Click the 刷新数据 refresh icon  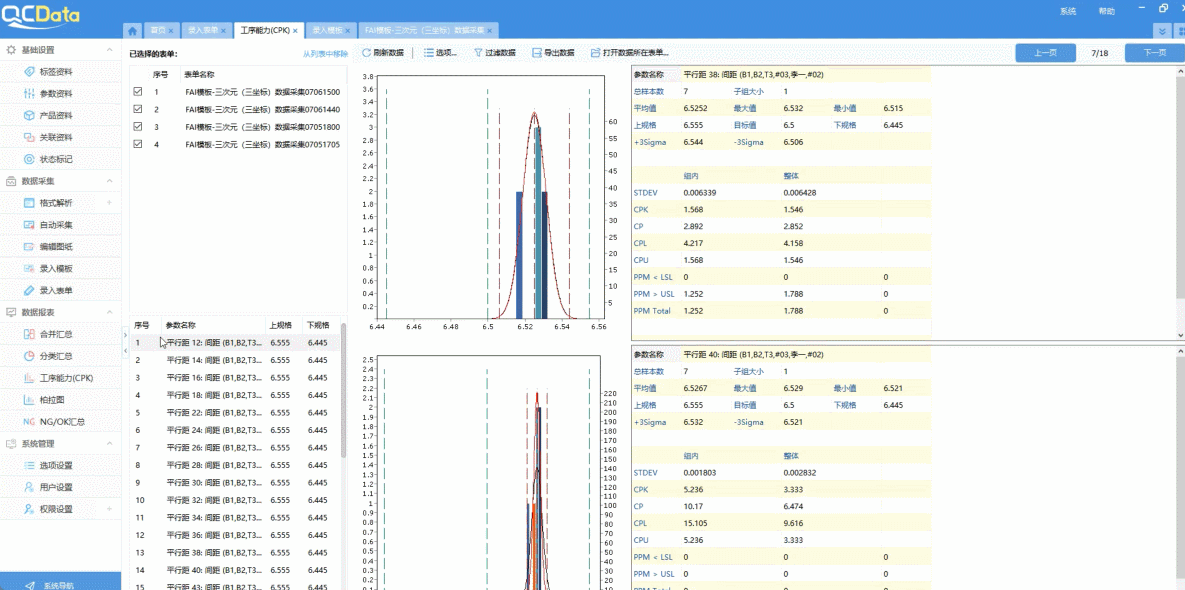click(x=367, y=53)
